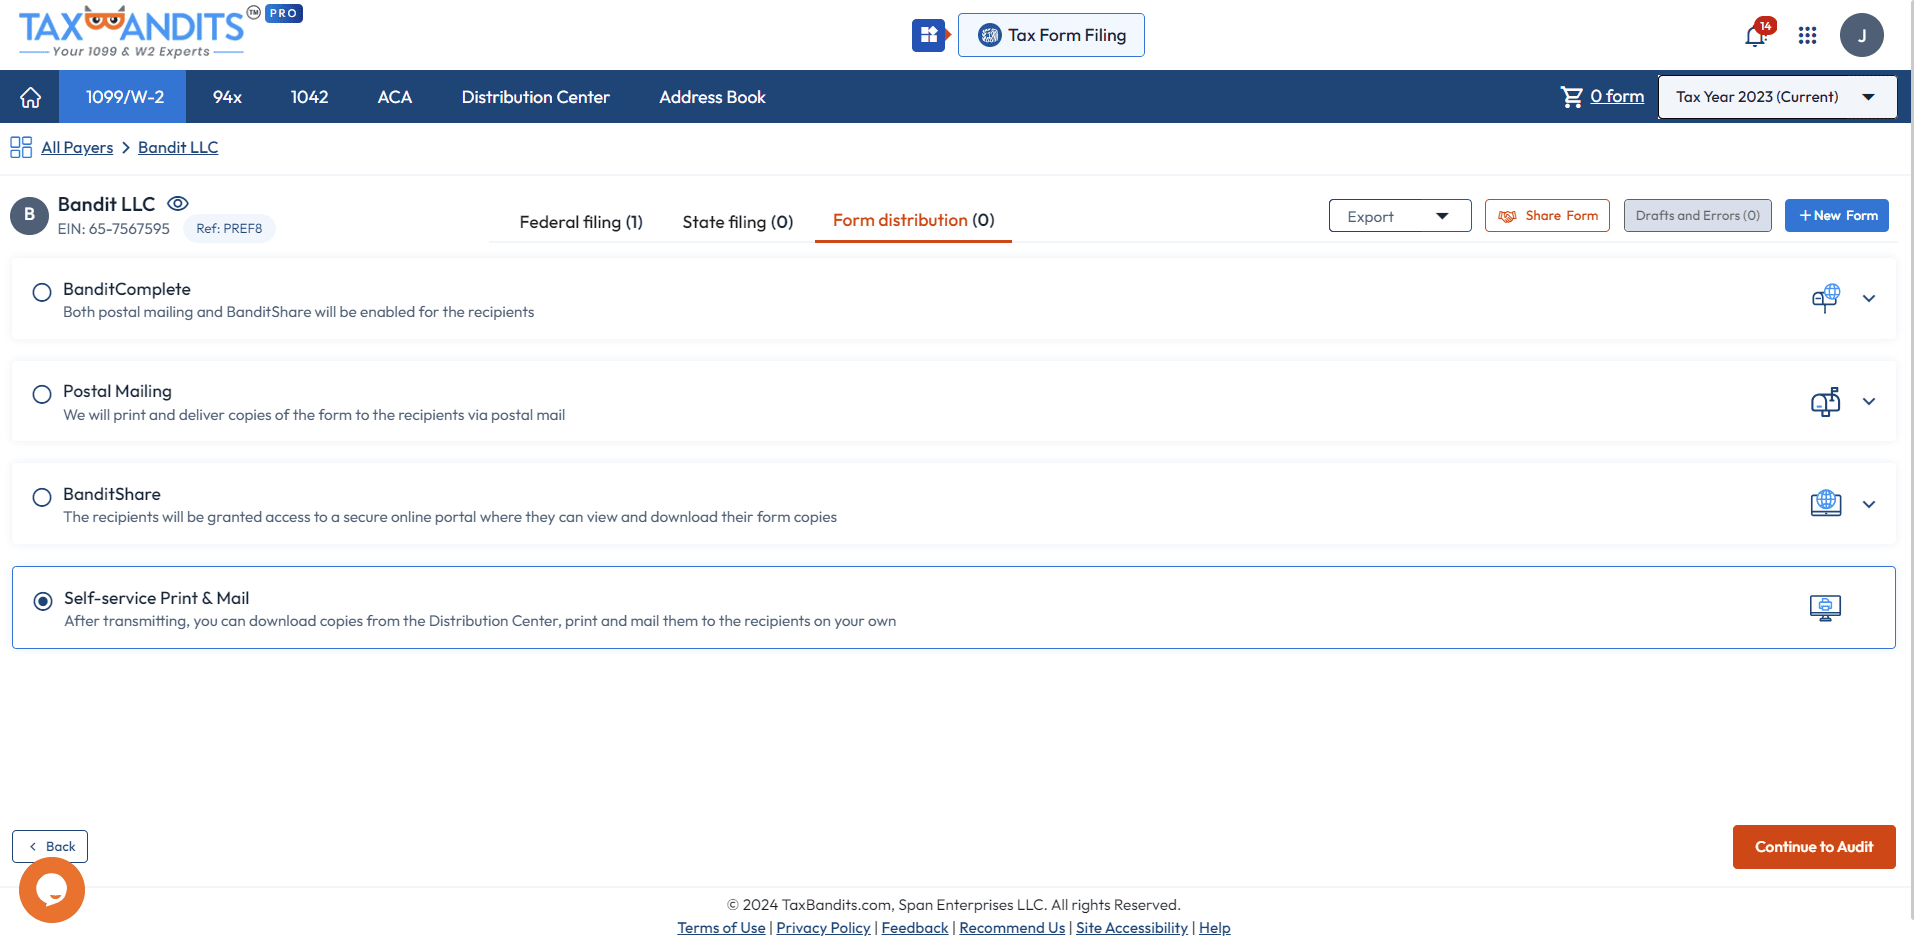Go to Distribution Center
The image size is (1914, 945).
[535, 97]
